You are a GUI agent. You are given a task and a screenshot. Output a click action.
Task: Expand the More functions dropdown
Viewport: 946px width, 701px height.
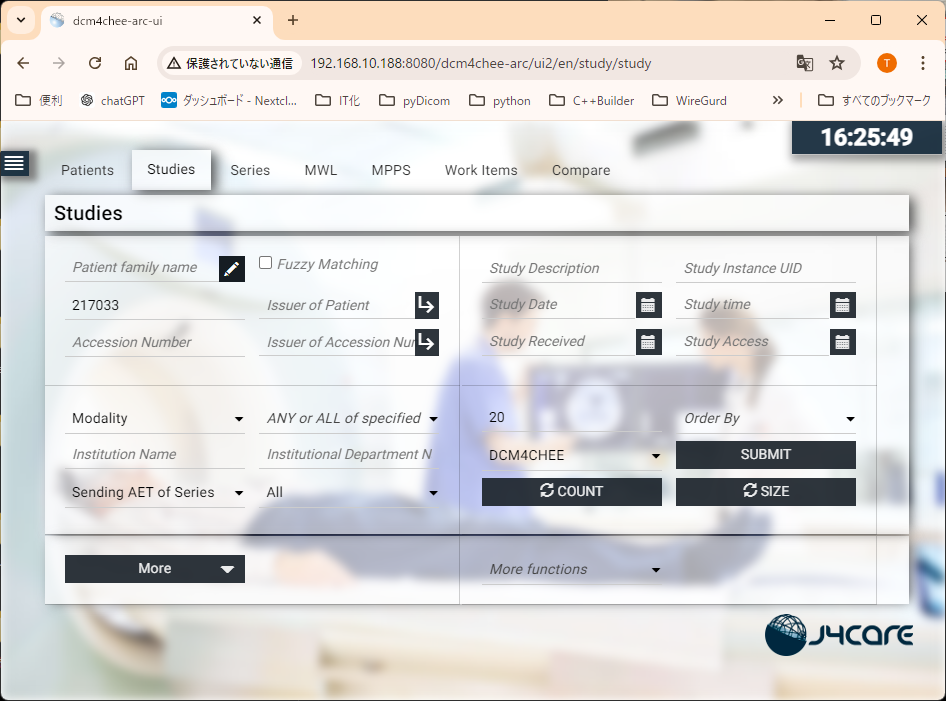pyautogui.click(x=572, y=570)
